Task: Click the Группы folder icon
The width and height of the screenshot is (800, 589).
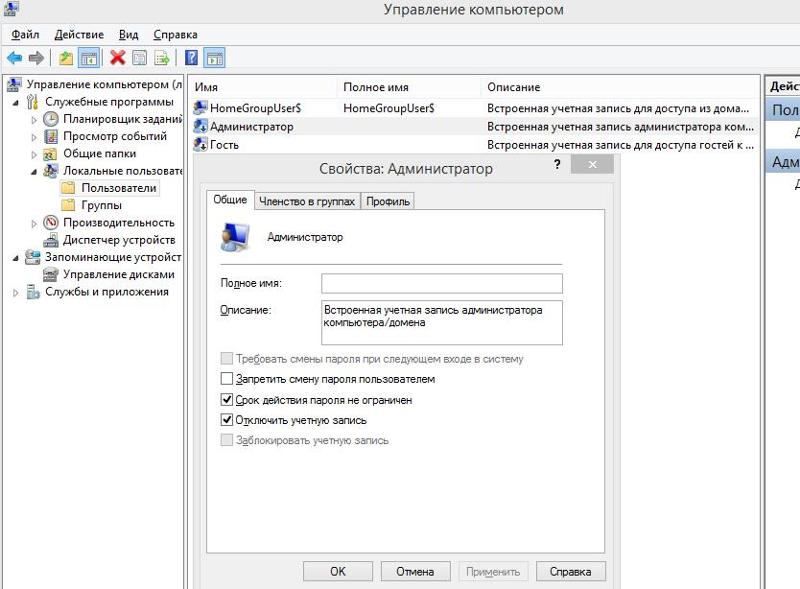Action: click(68, 205)
